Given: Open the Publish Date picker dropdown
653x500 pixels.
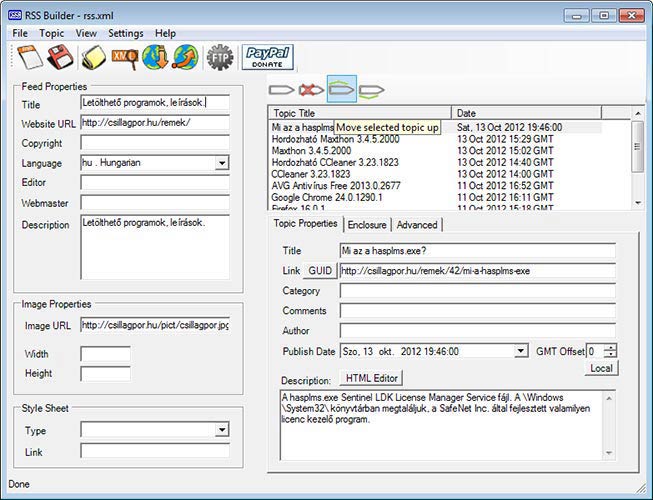Looking at the screenshot, I should tap(520, 351).
